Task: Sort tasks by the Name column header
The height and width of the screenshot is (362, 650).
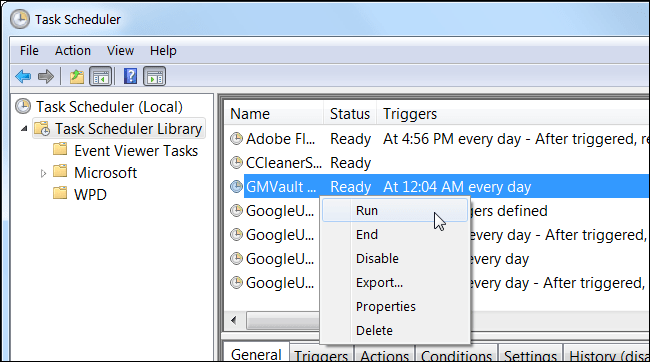Action: [x=274, y=114]
